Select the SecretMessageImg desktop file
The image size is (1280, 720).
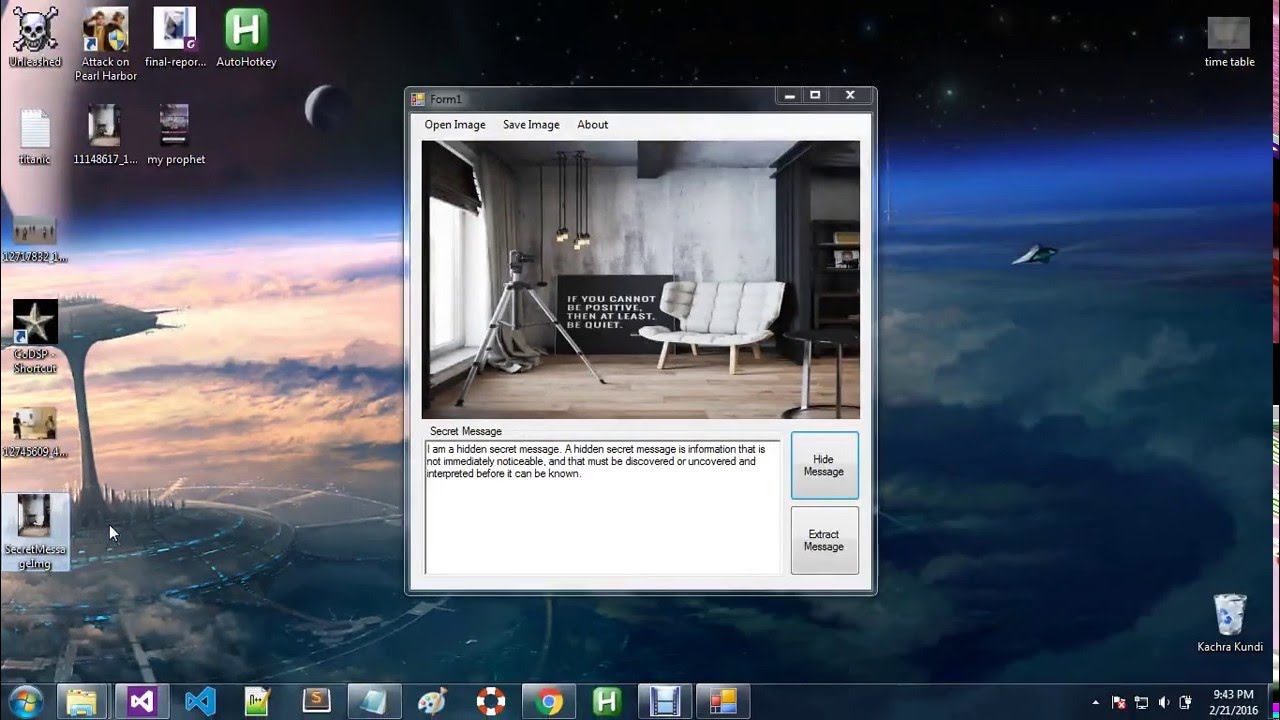(x=35, y=532)
